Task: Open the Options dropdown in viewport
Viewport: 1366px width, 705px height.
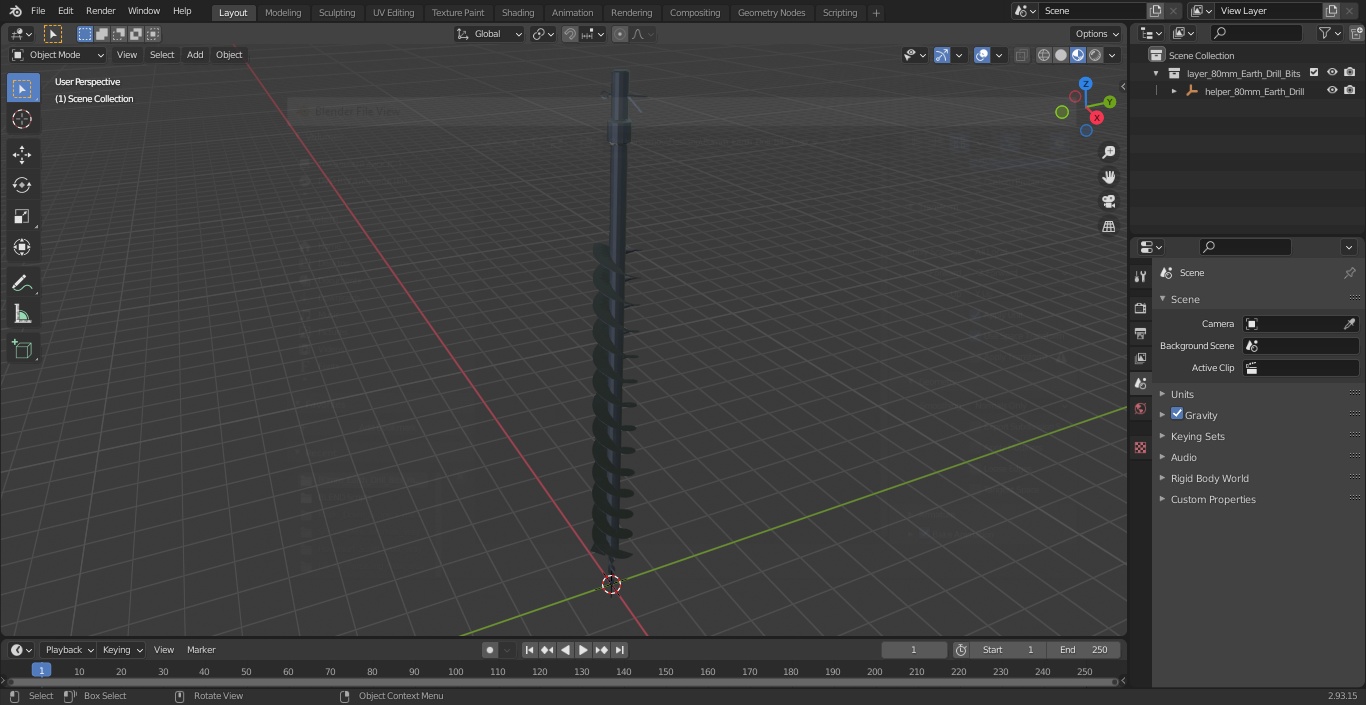Action: 1097,34
